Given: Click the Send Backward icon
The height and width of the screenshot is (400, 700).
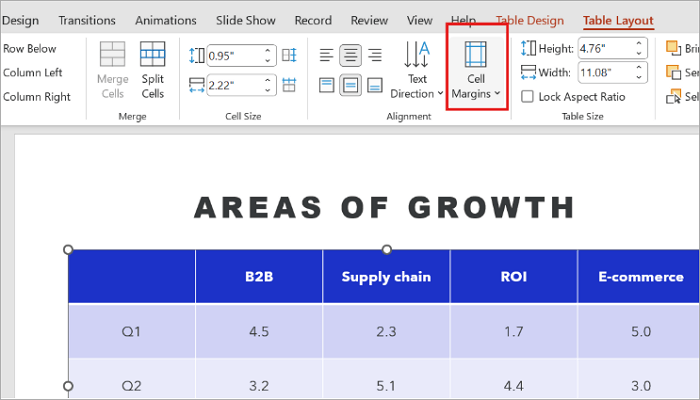Looking at the screenshot, I should point(673,72).
